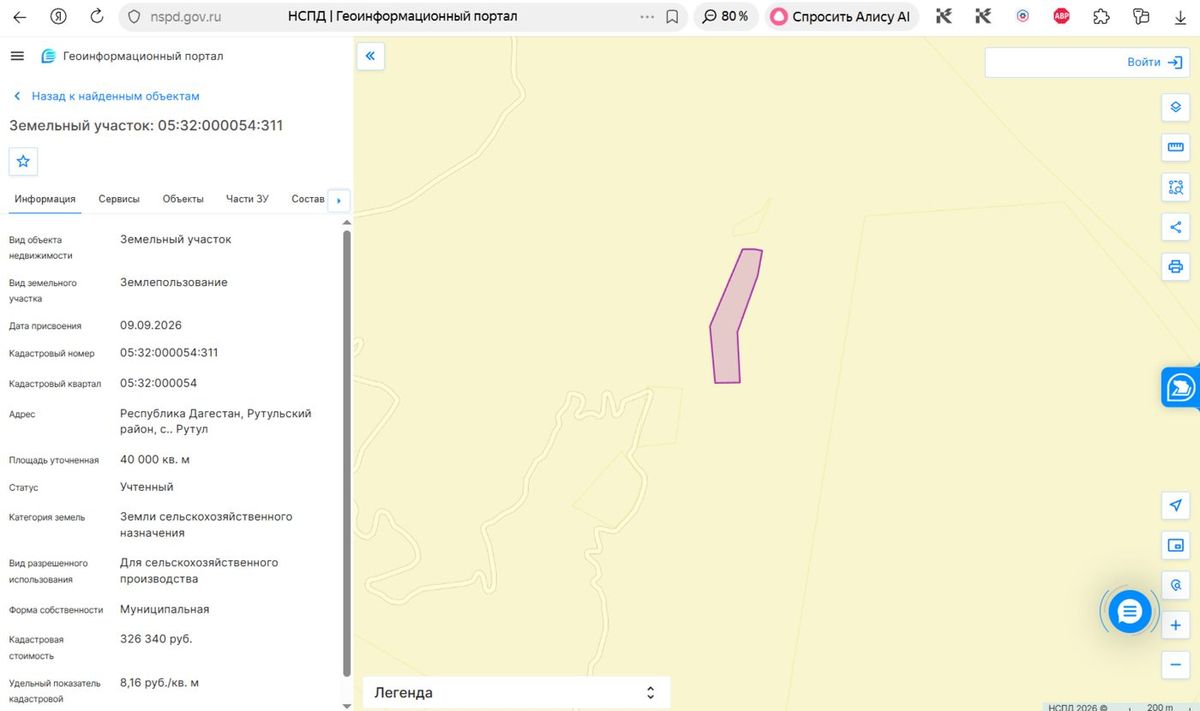Viewport: 1200px width, 711px height.
Task: Return via Назад к найденным объектам
Action: pyautogui.click(x=107, y=96)
